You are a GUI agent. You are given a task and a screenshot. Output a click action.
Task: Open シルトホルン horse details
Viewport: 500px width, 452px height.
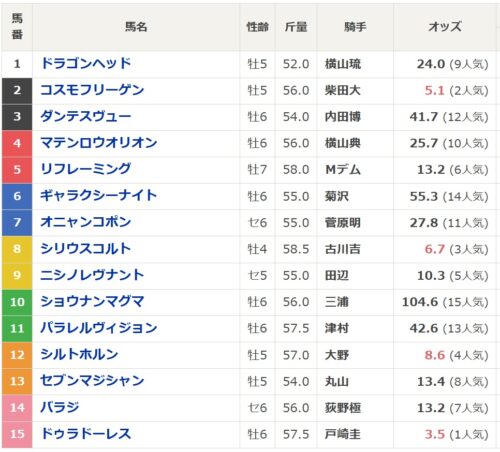click(79, 354)
